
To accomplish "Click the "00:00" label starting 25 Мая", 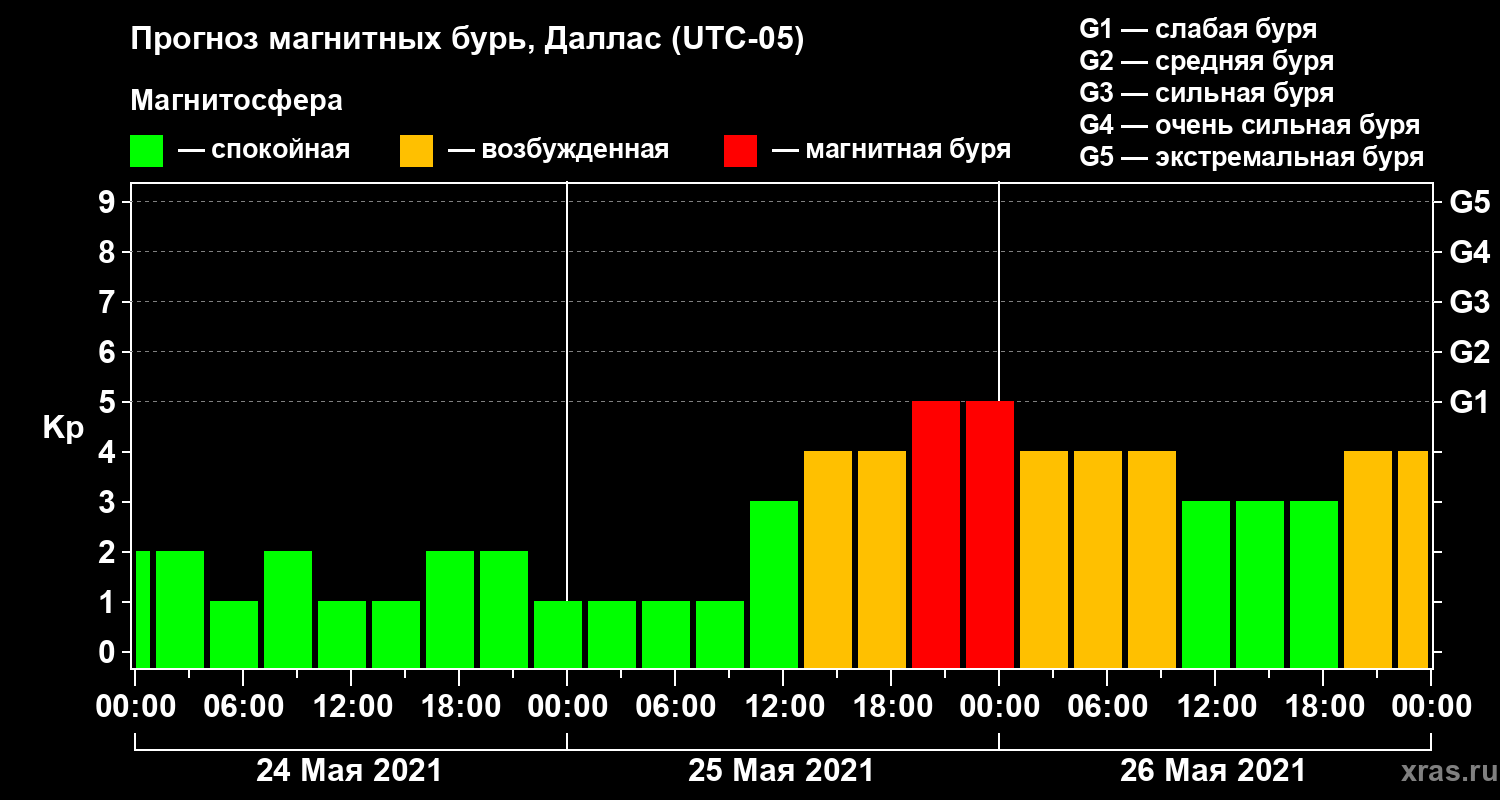I will point(567,706).
